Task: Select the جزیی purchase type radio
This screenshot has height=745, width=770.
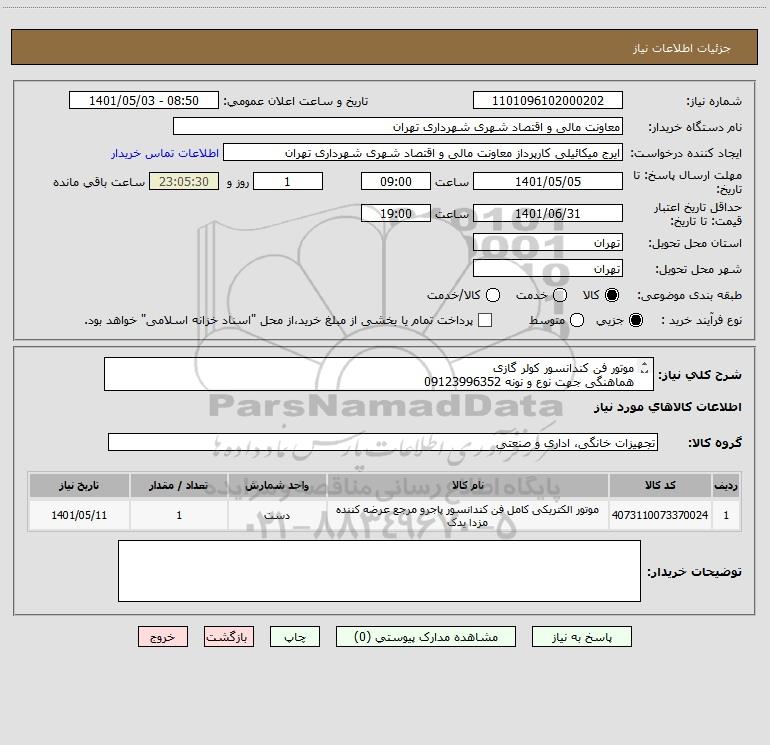Action: (636, 320)
